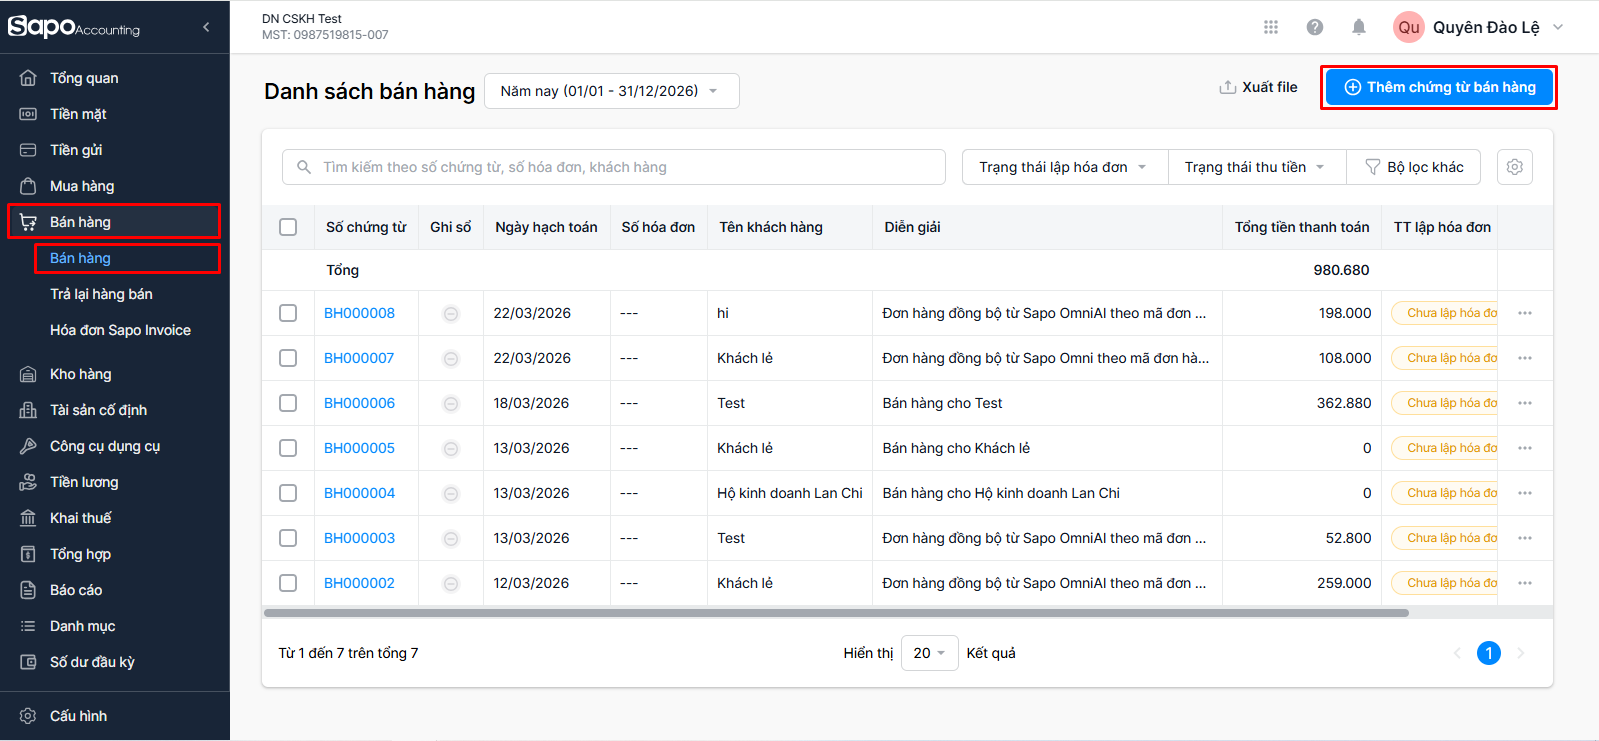Collapse sidebar with the chevron arrow
Image resolution: width=1599 pixels, height=741 pixels.
206,27
